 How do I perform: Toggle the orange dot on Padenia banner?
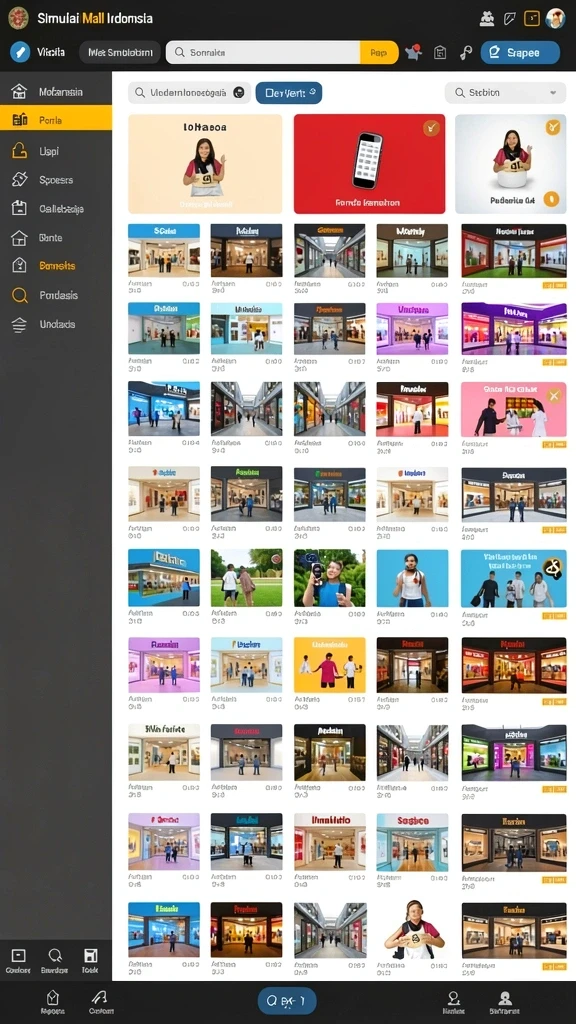[x=551, y=199]
